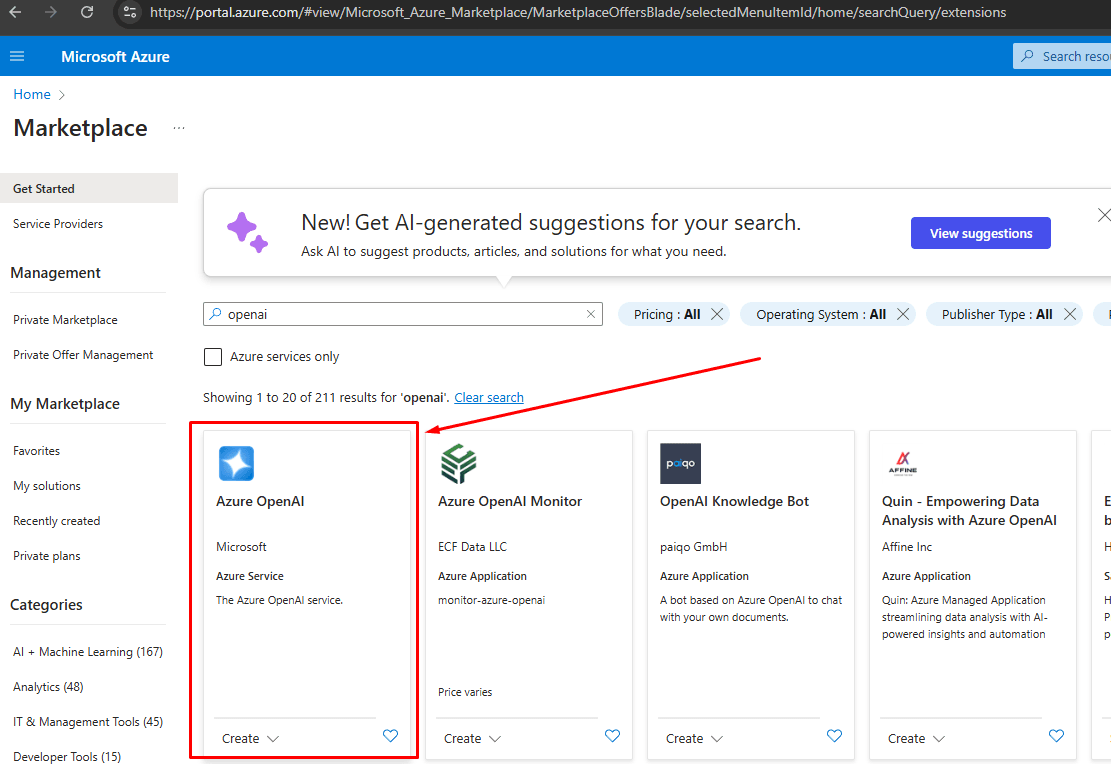This screenshot has width=1111, height=764.
Task: Open Service Providers in sidebar
Action: click(57, 224)
